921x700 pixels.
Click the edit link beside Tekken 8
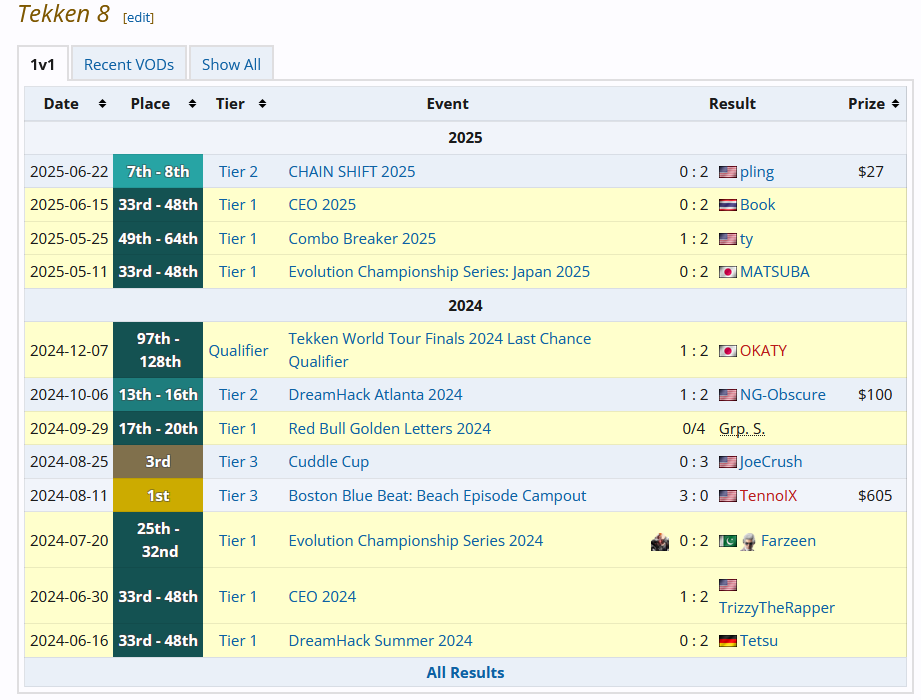pyautogui.click(x=139, y=18)
